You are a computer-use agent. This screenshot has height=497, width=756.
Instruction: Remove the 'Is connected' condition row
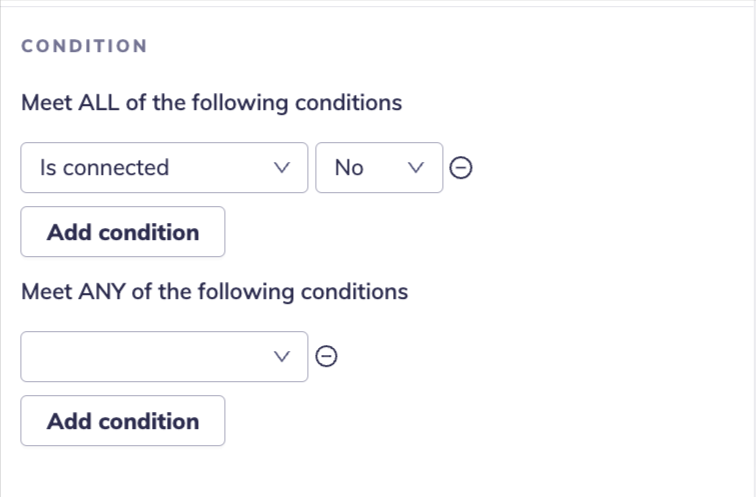tap(461, 168)
